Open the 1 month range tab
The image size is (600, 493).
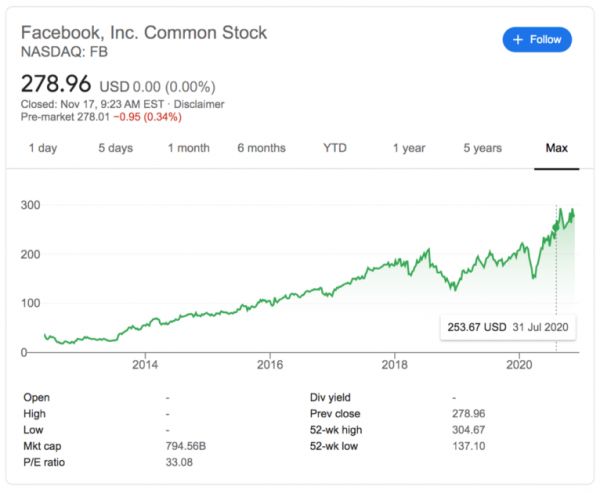188,148
